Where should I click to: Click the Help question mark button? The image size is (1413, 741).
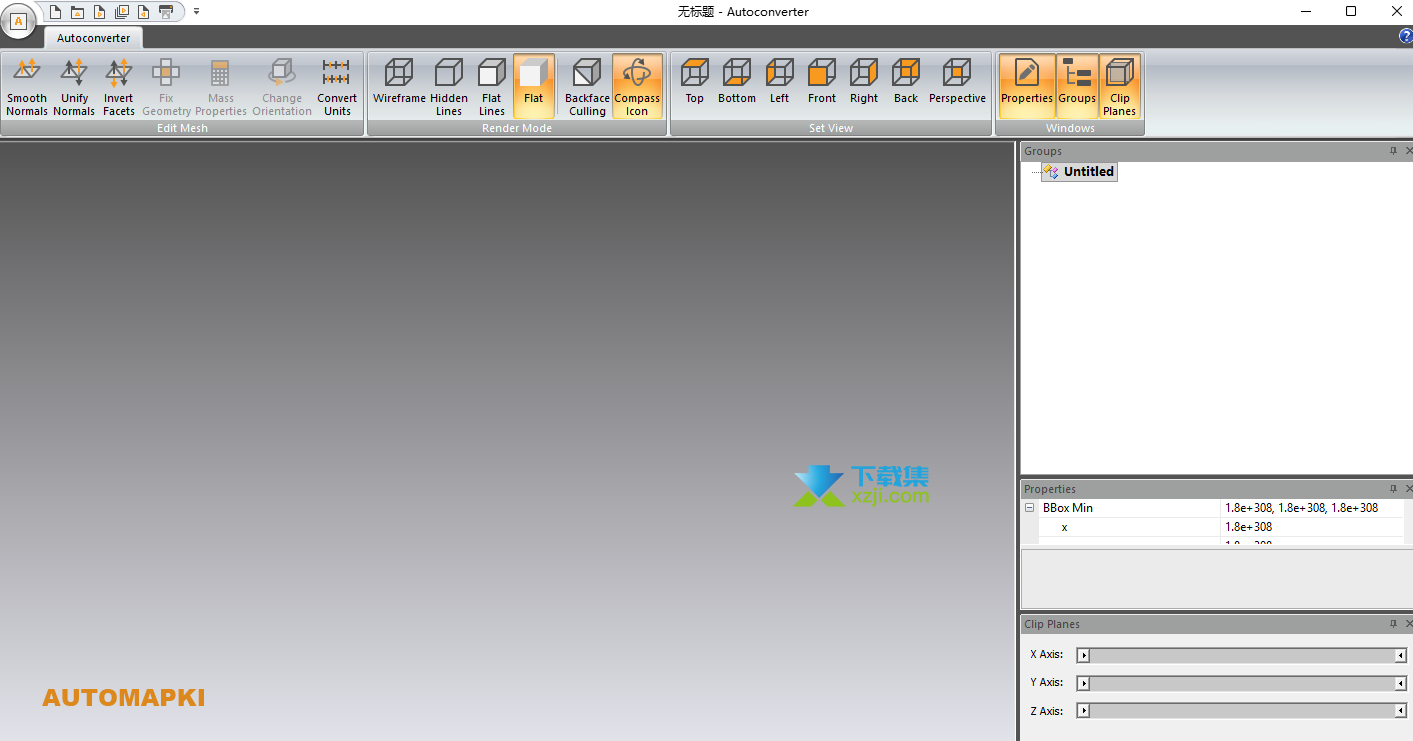(x=1405, y=34)
